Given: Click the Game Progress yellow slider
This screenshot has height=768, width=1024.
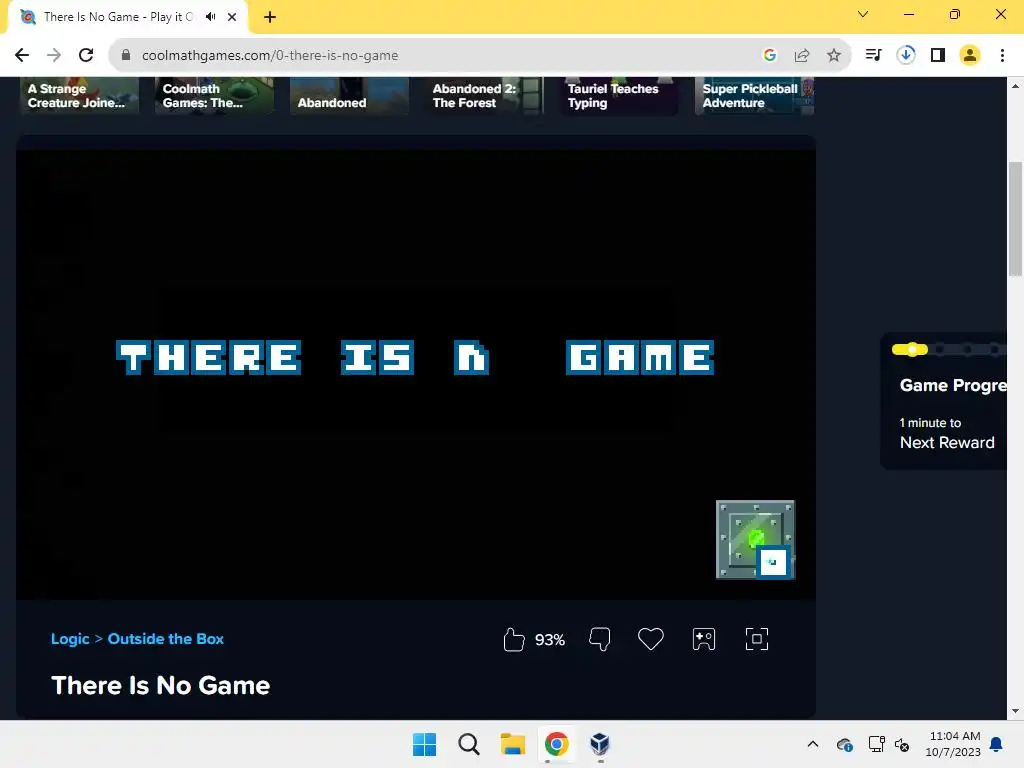Looking at the screenshot, I should click(910, 349).
